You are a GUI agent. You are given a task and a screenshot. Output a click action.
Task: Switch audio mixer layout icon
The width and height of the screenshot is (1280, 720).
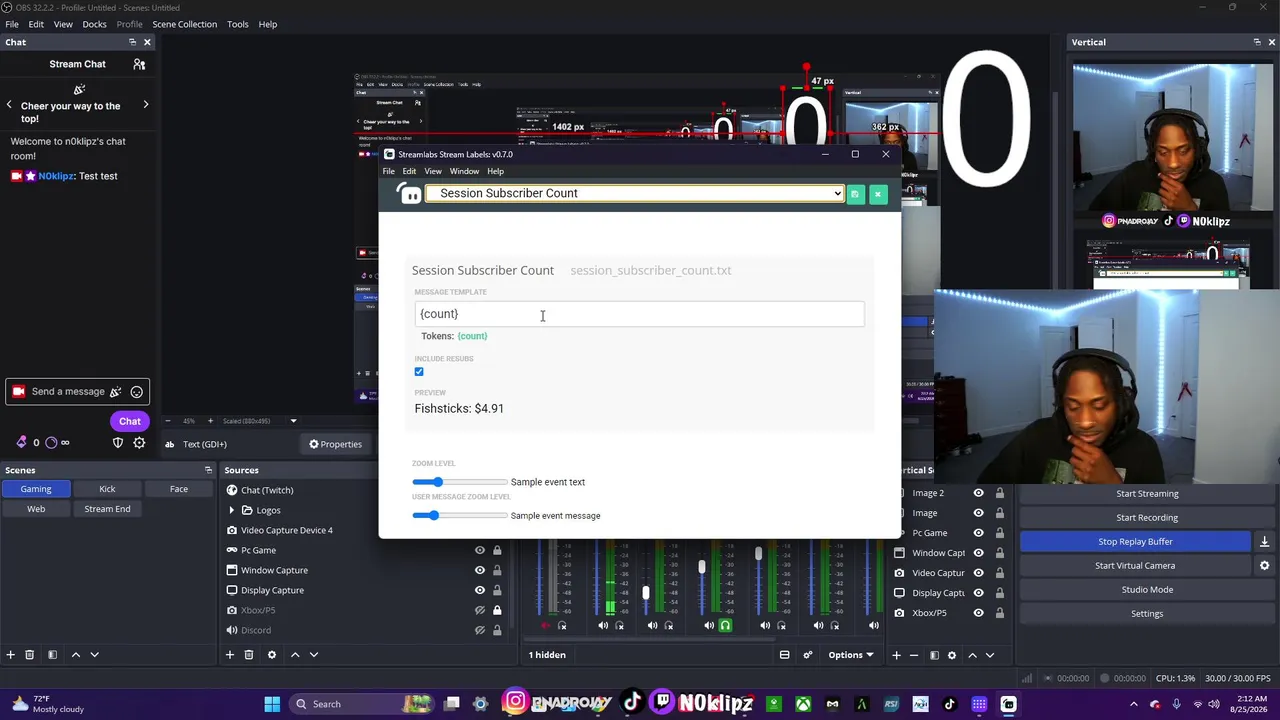pos(784,655)
